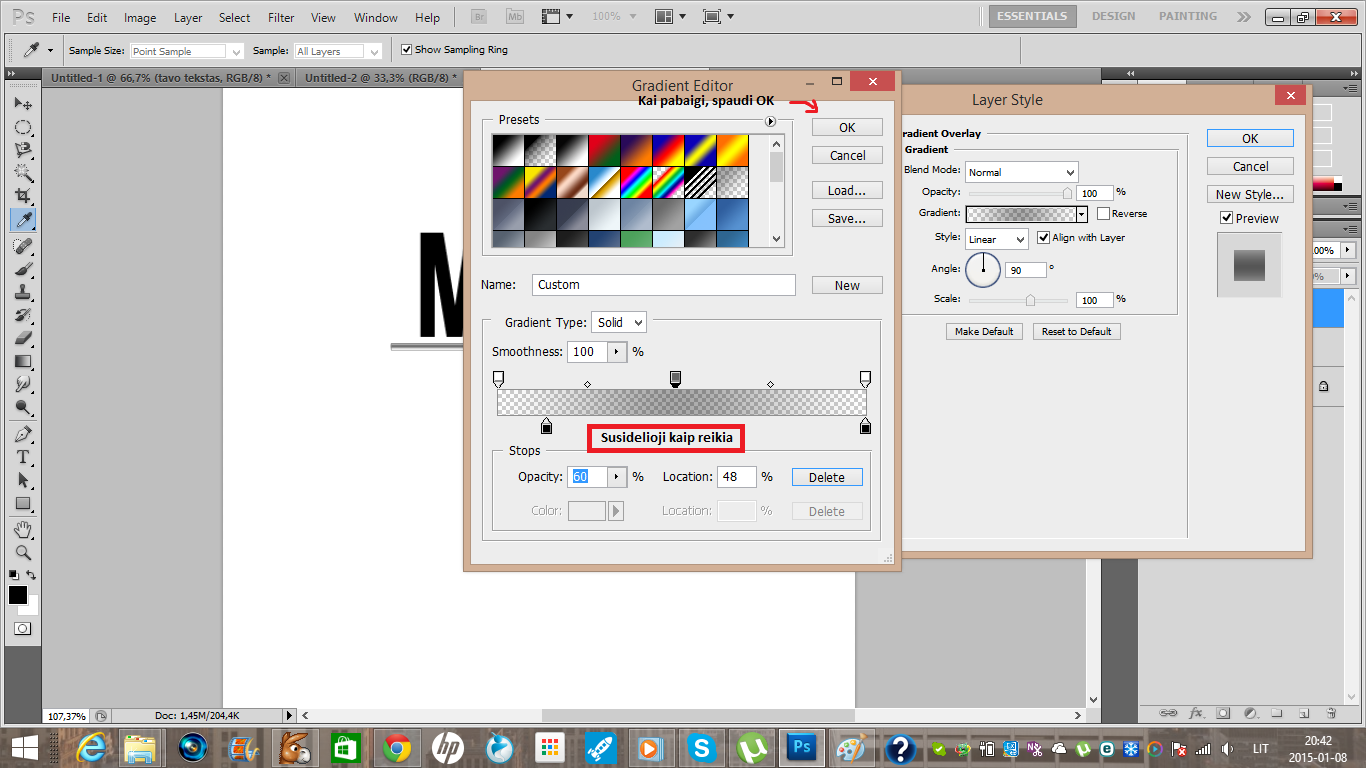Select the Clone Stamp tool
The image size is (1366, 768).
(22, 292)
